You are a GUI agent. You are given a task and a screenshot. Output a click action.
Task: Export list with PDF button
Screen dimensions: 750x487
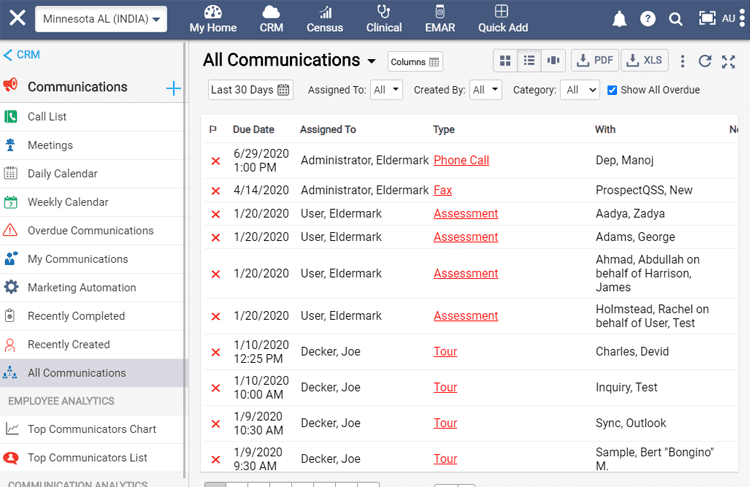point(595,61)
